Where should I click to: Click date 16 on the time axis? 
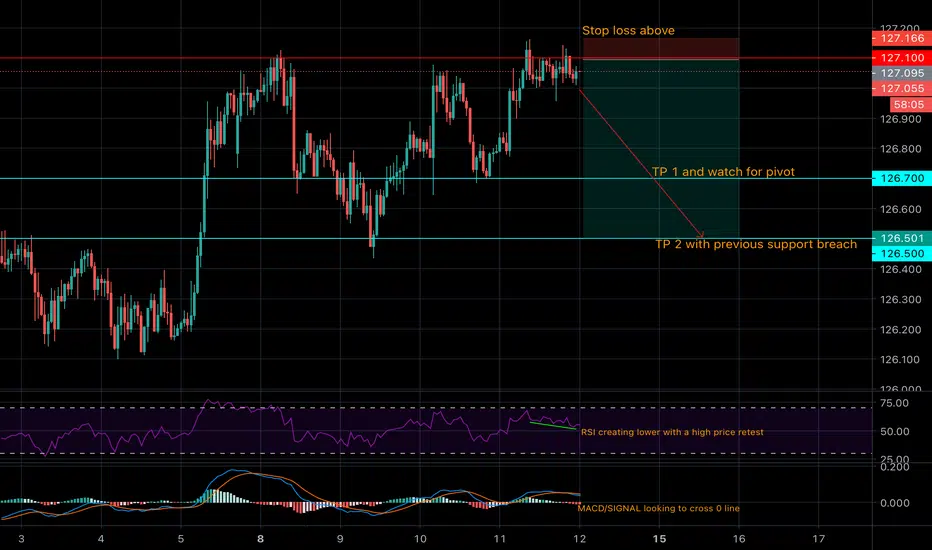pos(739,539)
